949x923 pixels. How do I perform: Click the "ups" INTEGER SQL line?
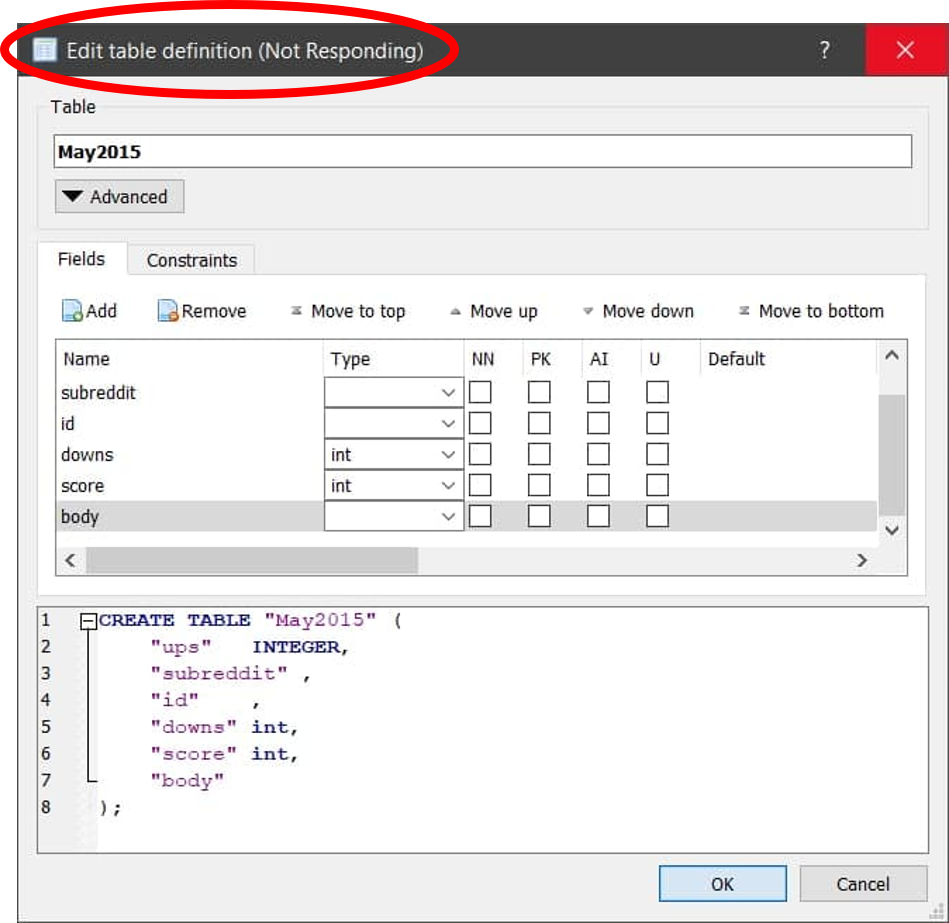point(249,647)
